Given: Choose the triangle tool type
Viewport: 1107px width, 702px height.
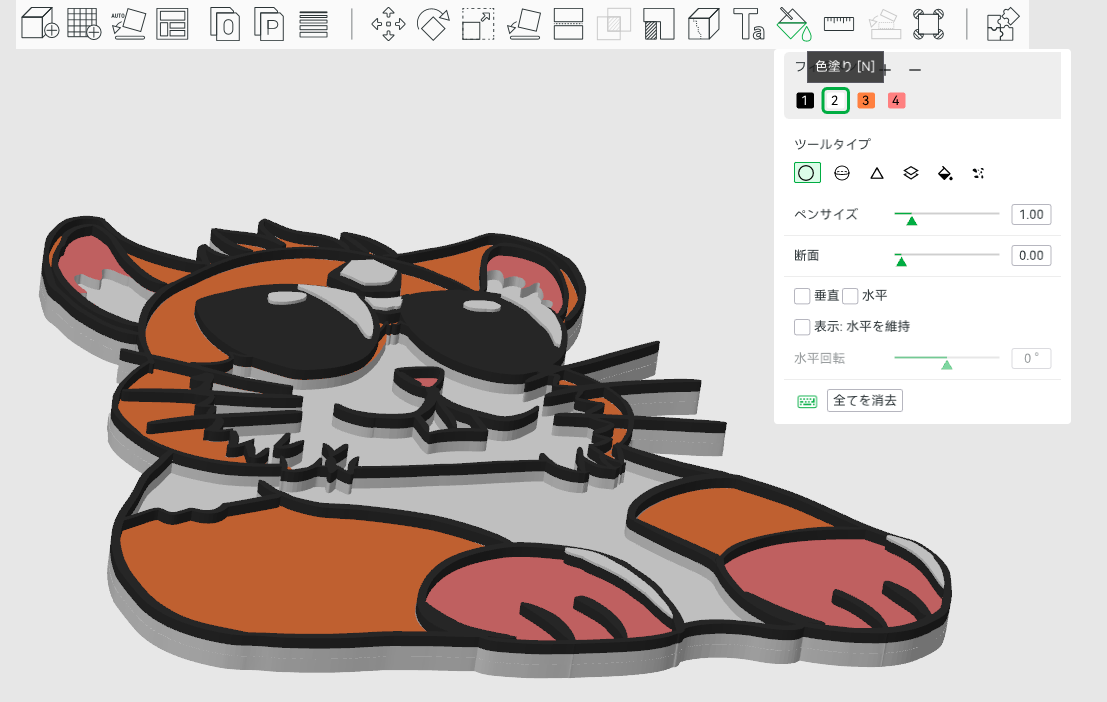Looking at the screenshot, I should click(x=877, y=173).
